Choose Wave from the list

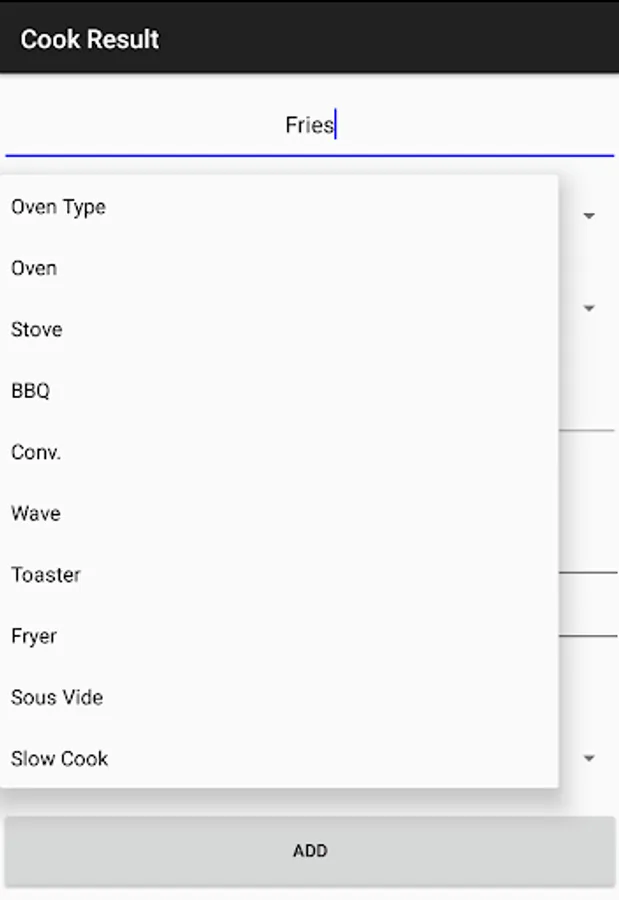(x=279, y=513)
